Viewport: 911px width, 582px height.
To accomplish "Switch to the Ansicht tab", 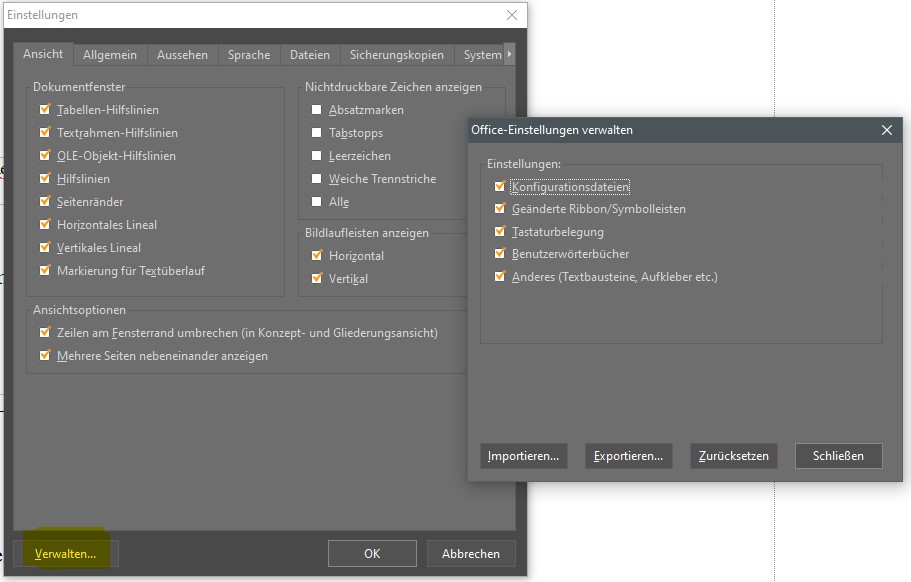I will pos(43,55).
